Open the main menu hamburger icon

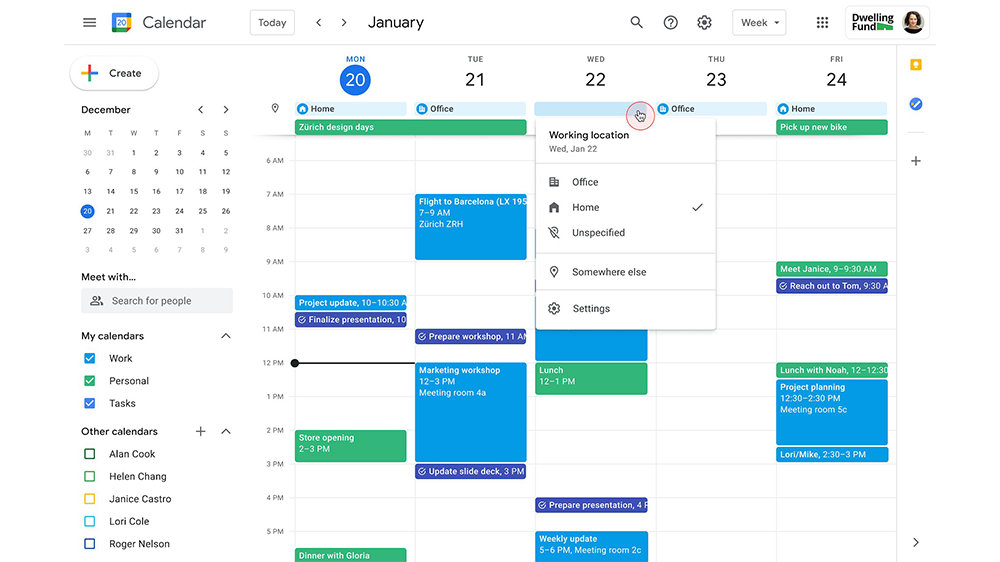(90, 22)
